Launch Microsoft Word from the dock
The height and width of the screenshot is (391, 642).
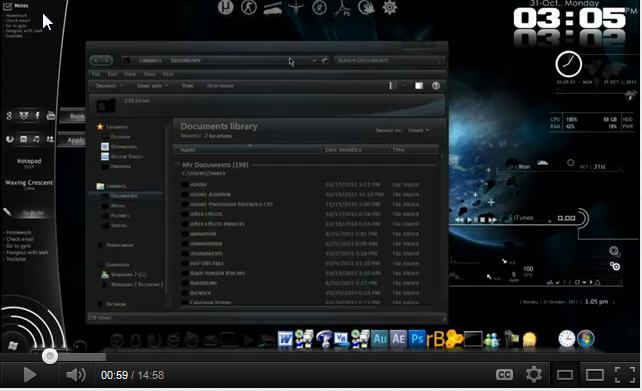tap(285, 339)
